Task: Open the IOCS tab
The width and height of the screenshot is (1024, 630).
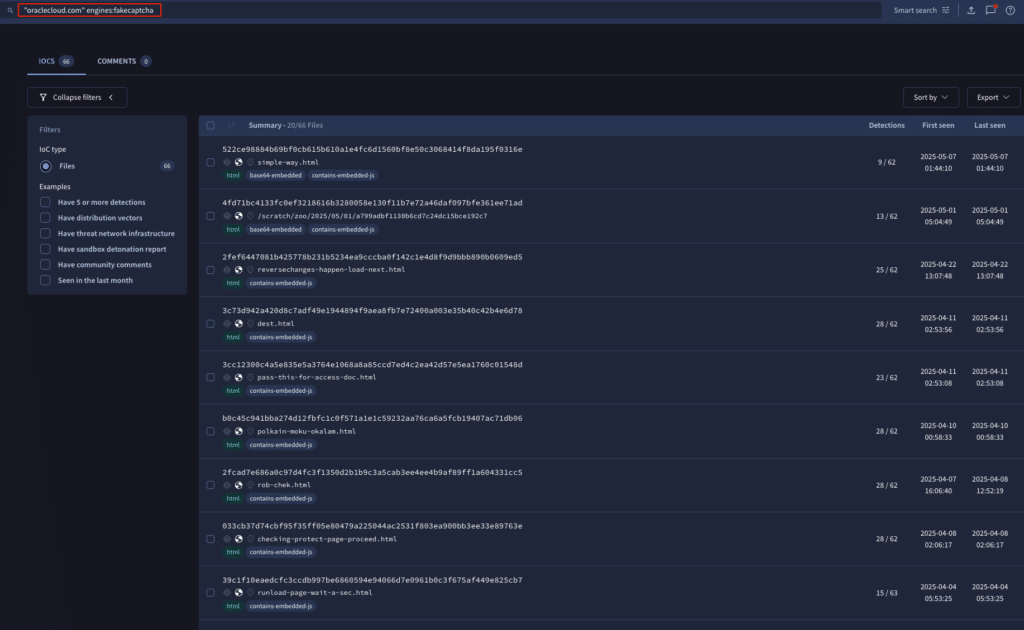Action: (48, 61)
